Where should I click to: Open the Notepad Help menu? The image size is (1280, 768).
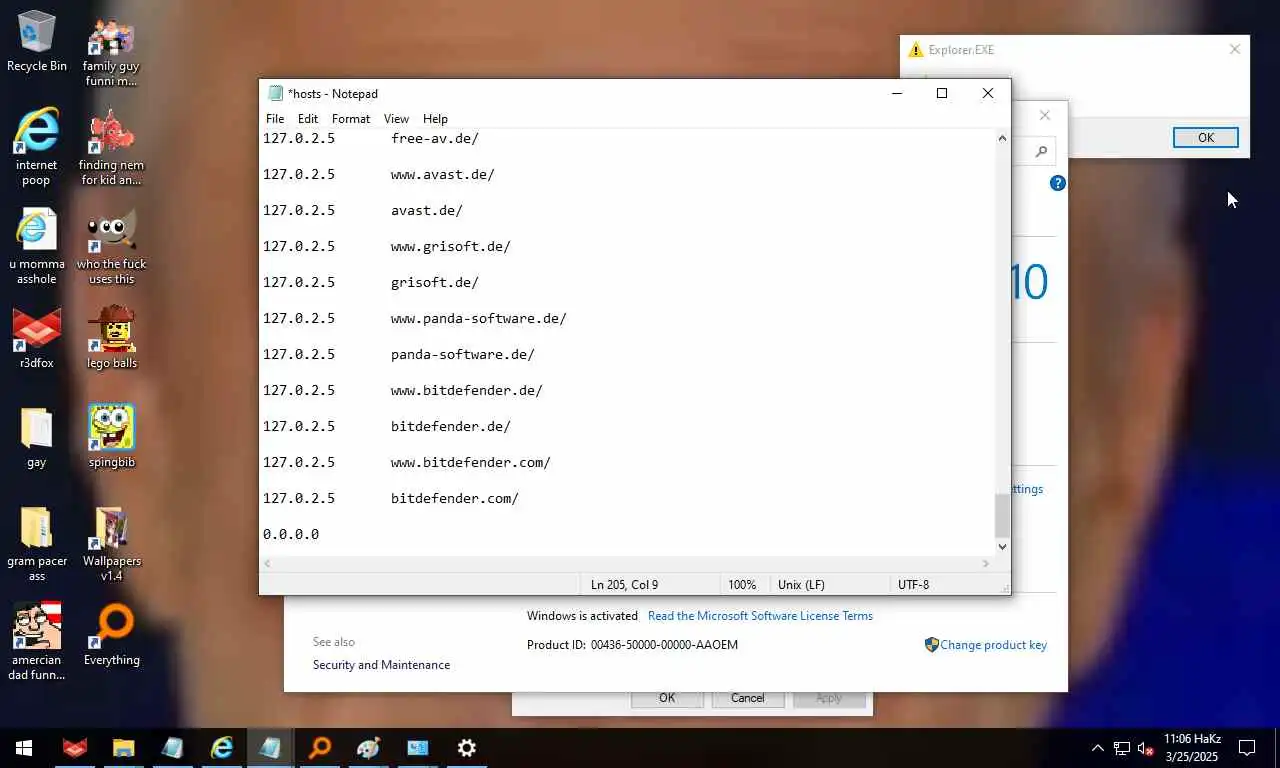pyautogui.click(x=435, y=118)
